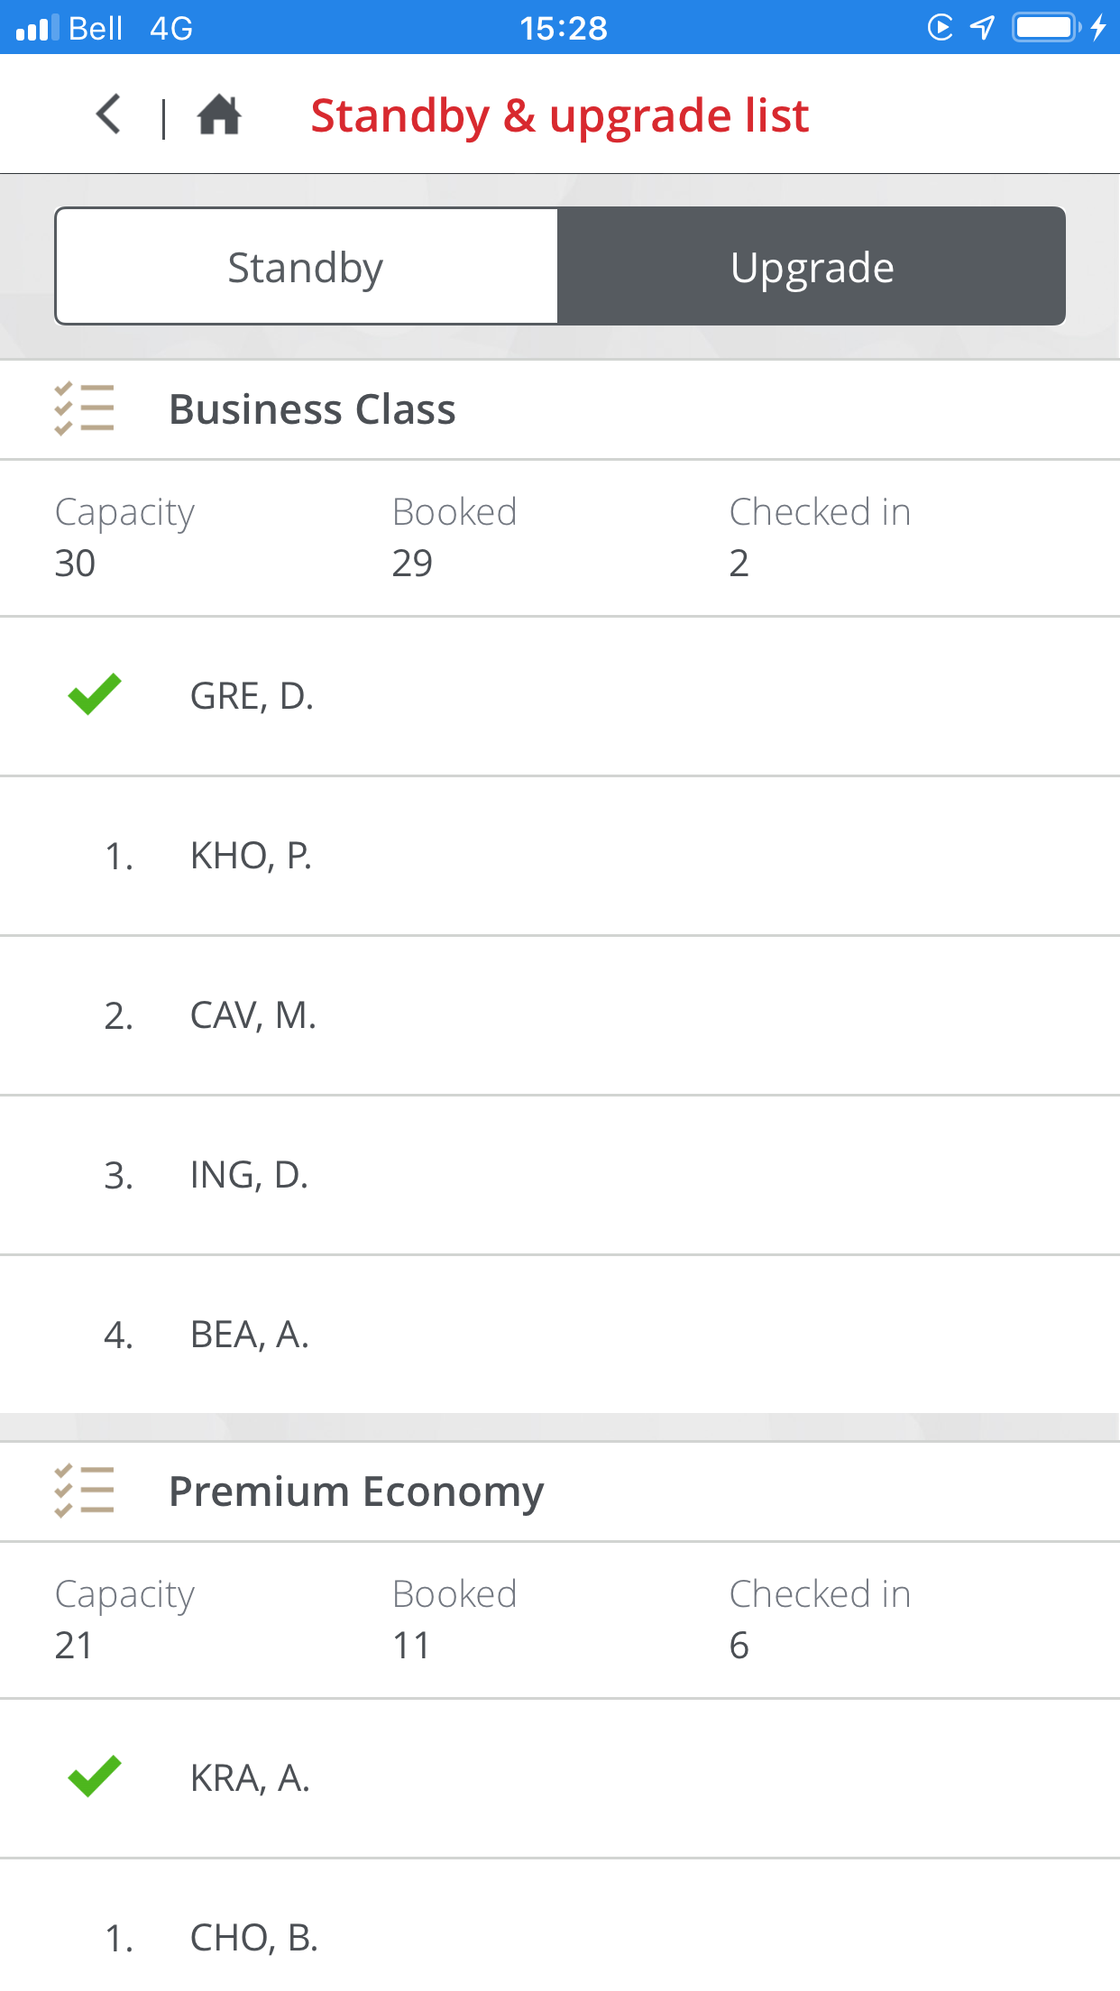
Task: Select the Upgrade tab
Action: coord(812,266)
